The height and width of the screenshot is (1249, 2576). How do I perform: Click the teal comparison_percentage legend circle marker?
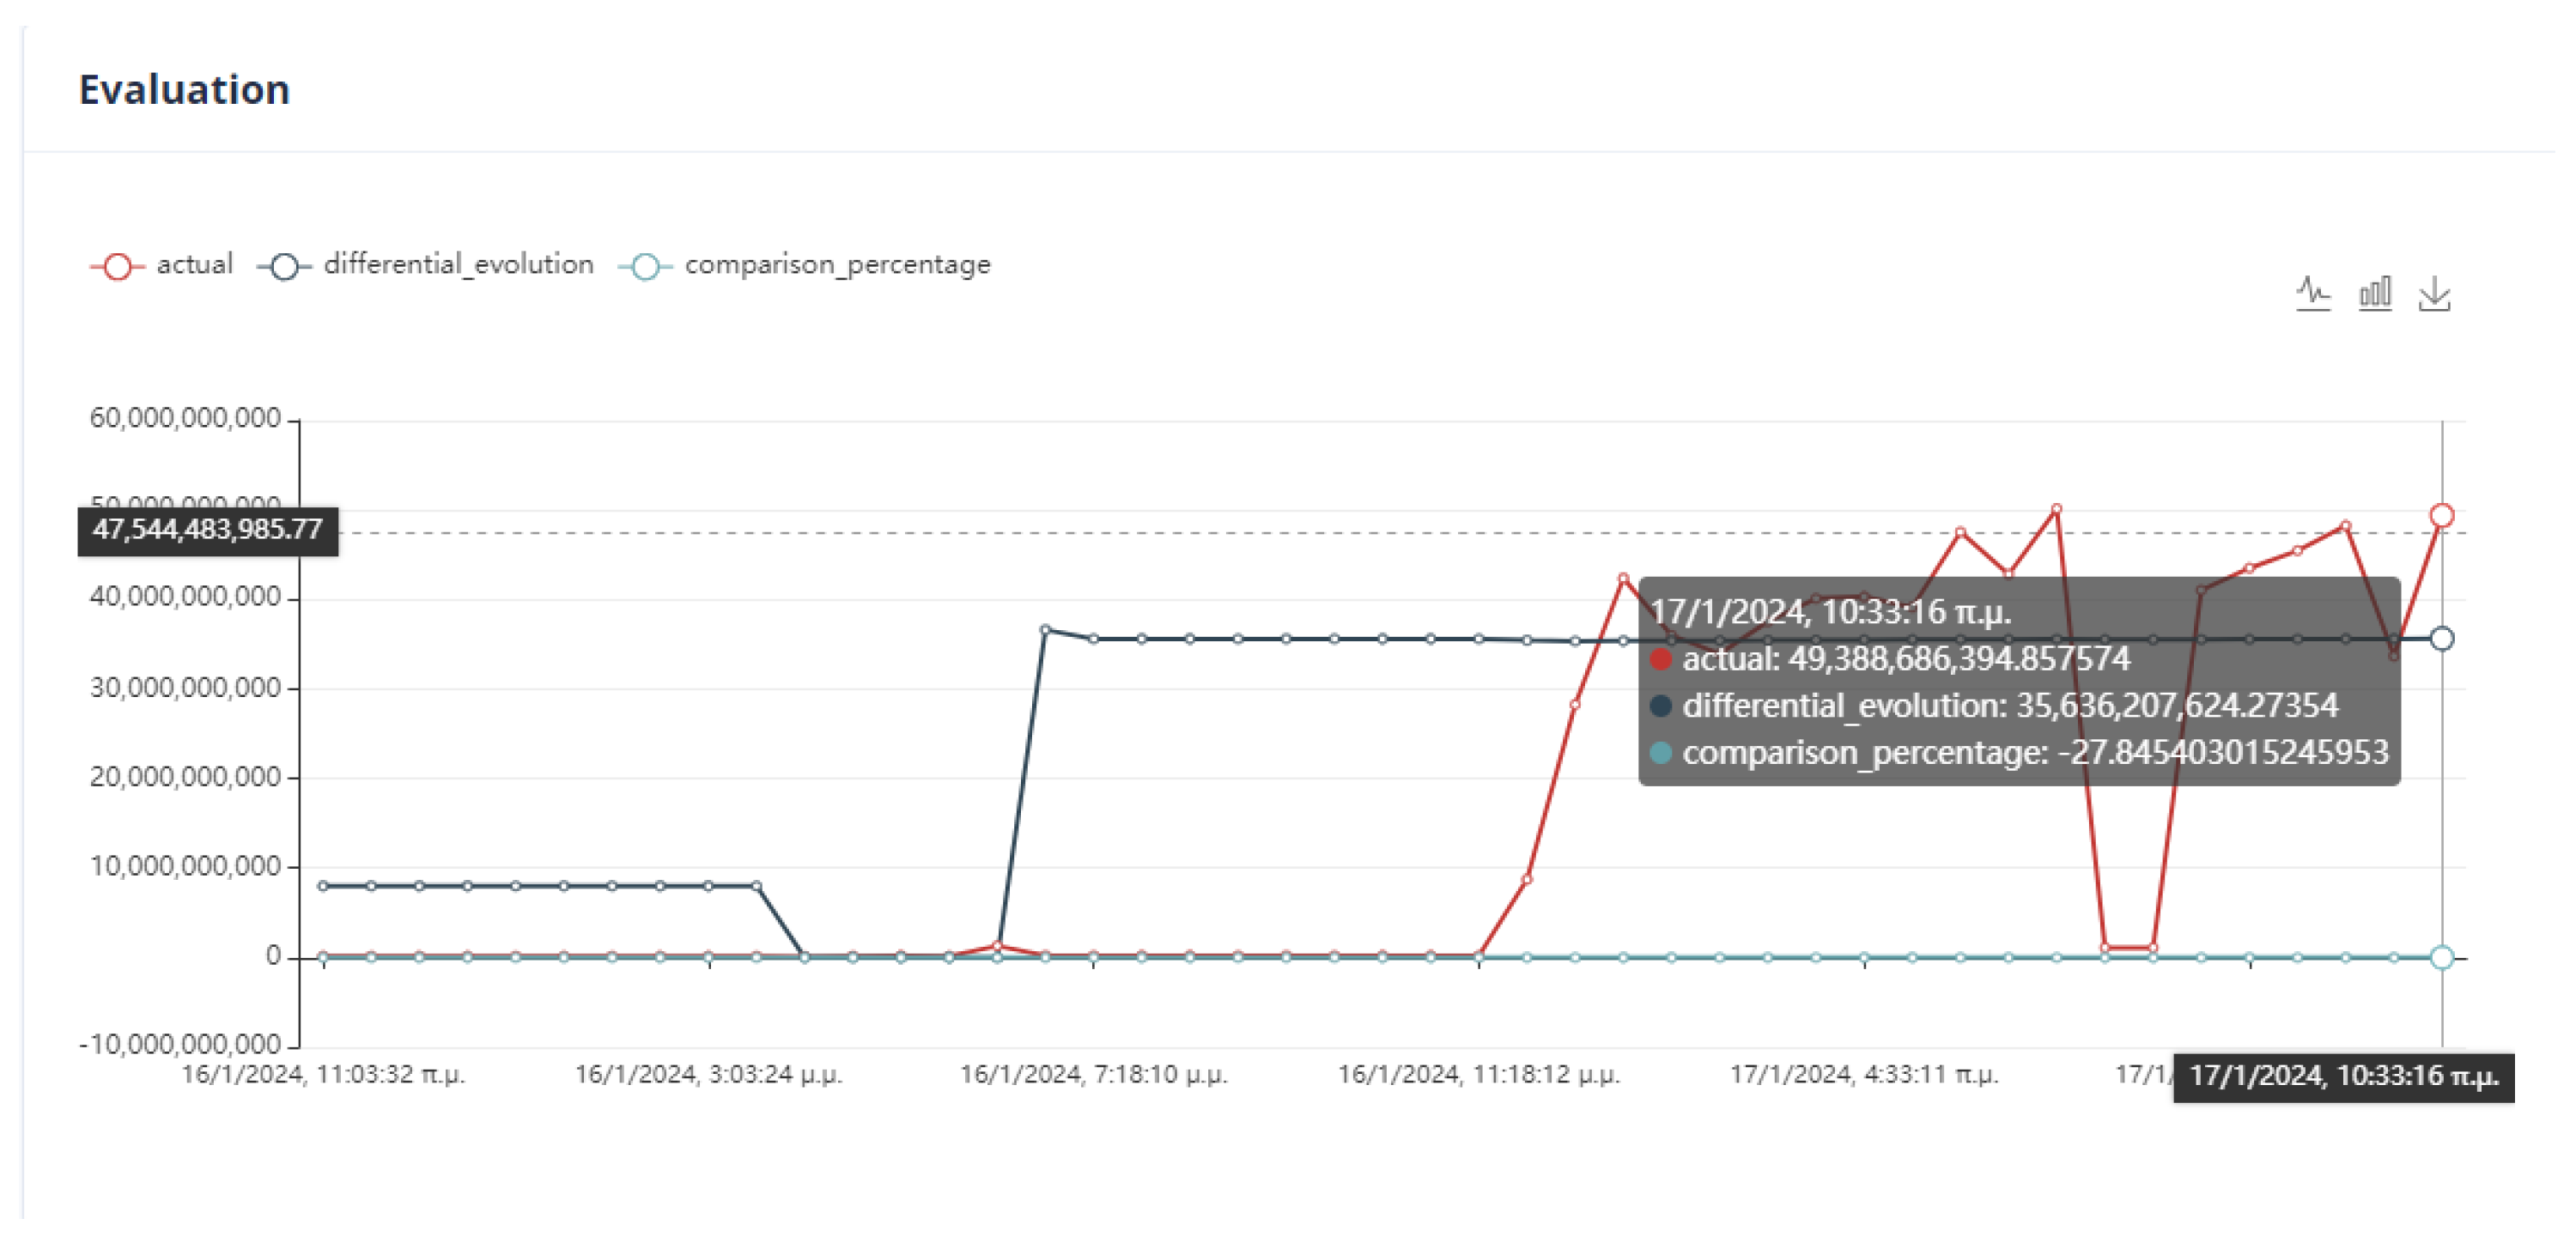[646, 266]
